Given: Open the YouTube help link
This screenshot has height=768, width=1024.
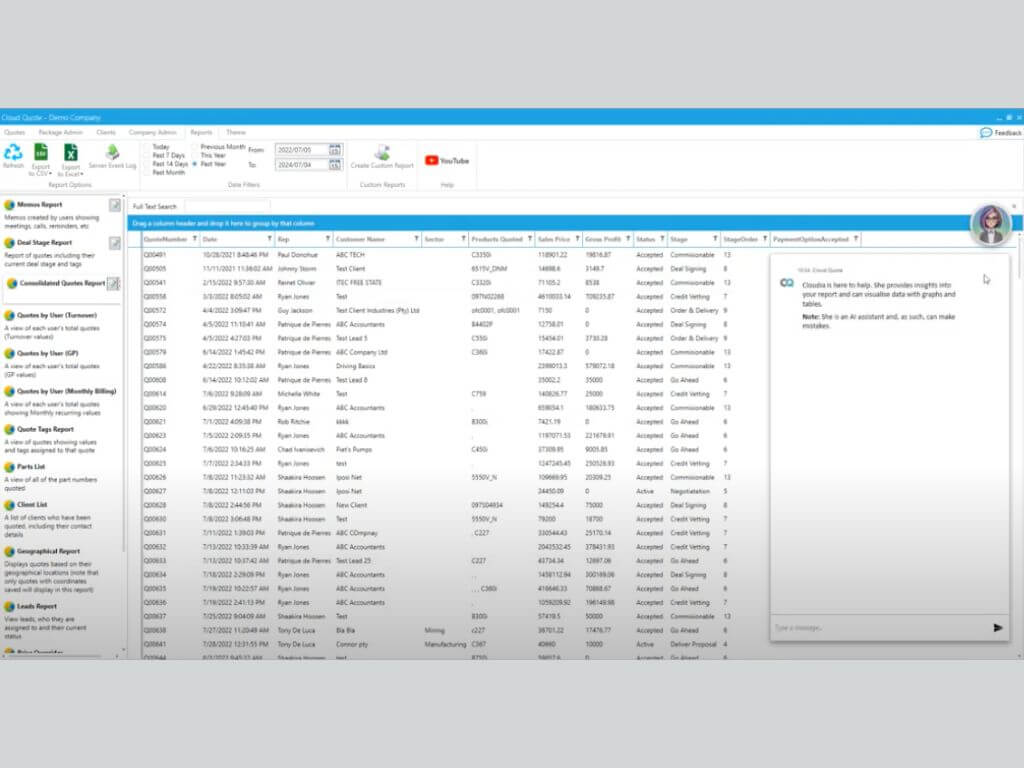Looking at the screenshot, I should (446, 160).
